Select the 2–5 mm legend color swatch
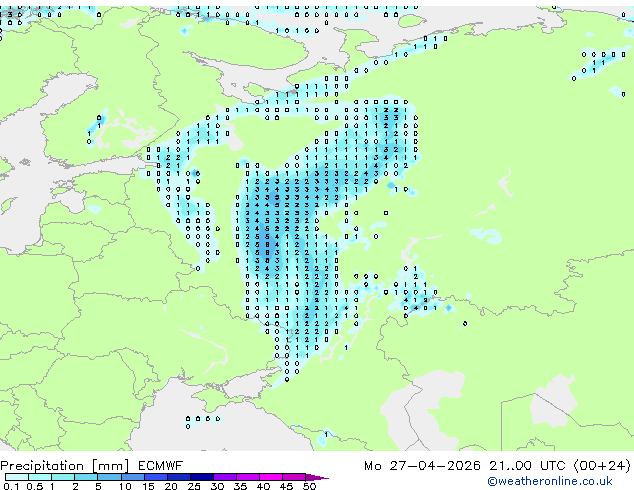 [86, 477]
